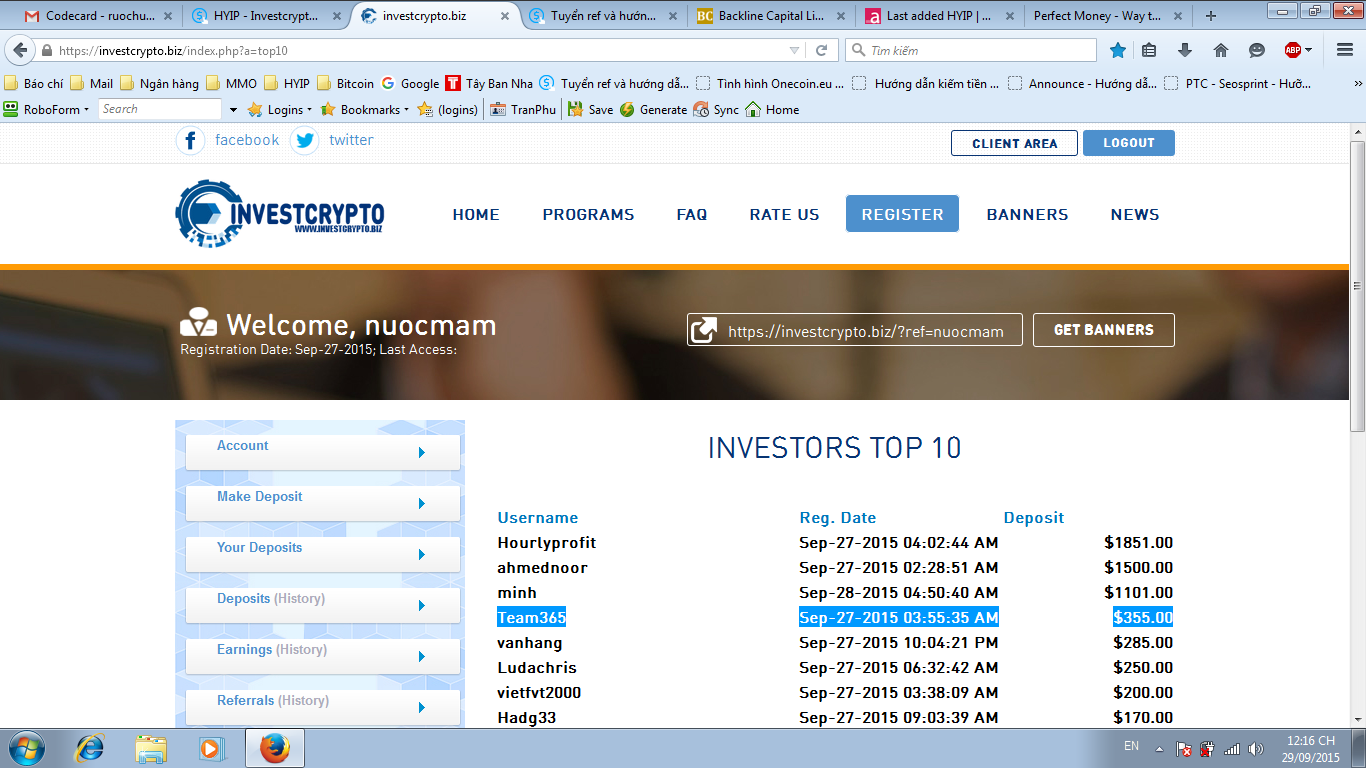
Task: Switch to the Last added HYIP tab
Action: tap(938, 16)
